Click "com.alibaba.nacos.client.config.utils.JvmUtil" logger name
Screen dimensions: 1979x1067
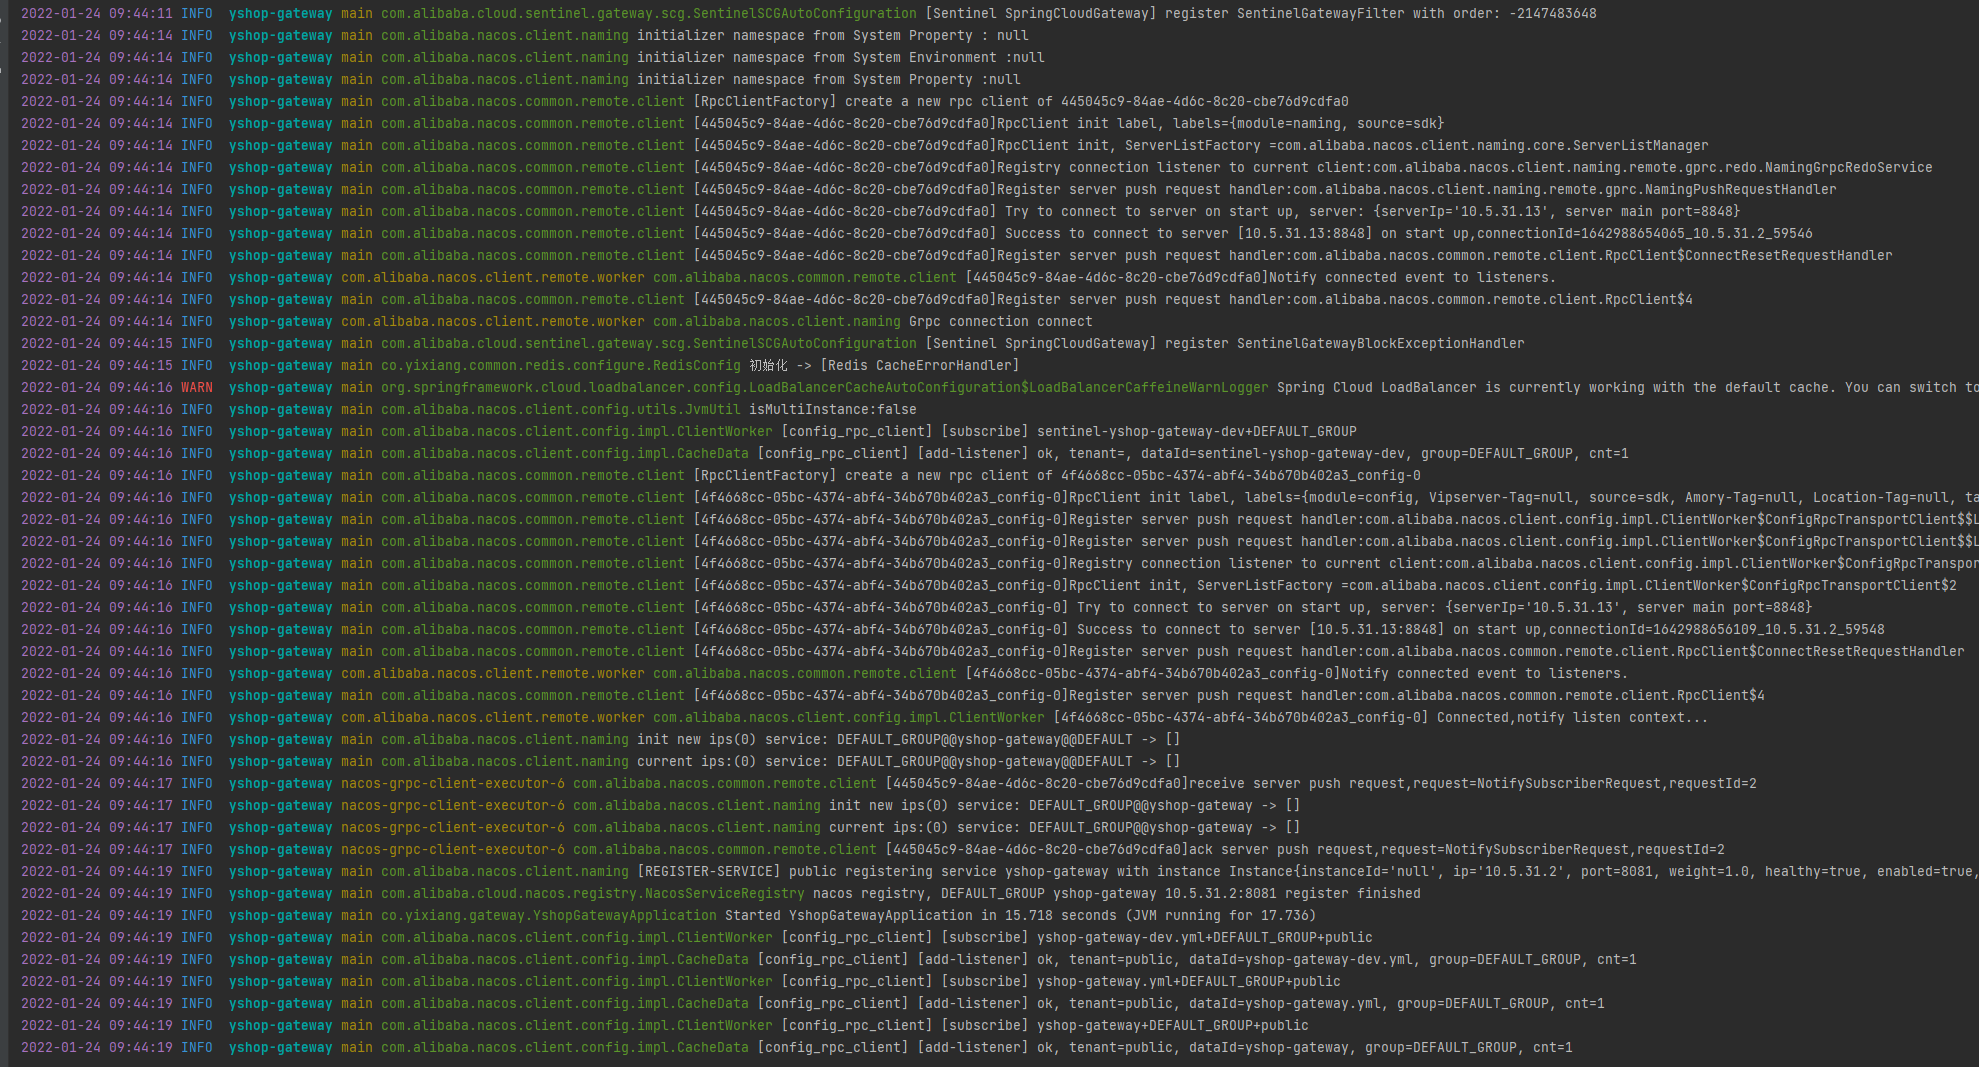[561, 409]
